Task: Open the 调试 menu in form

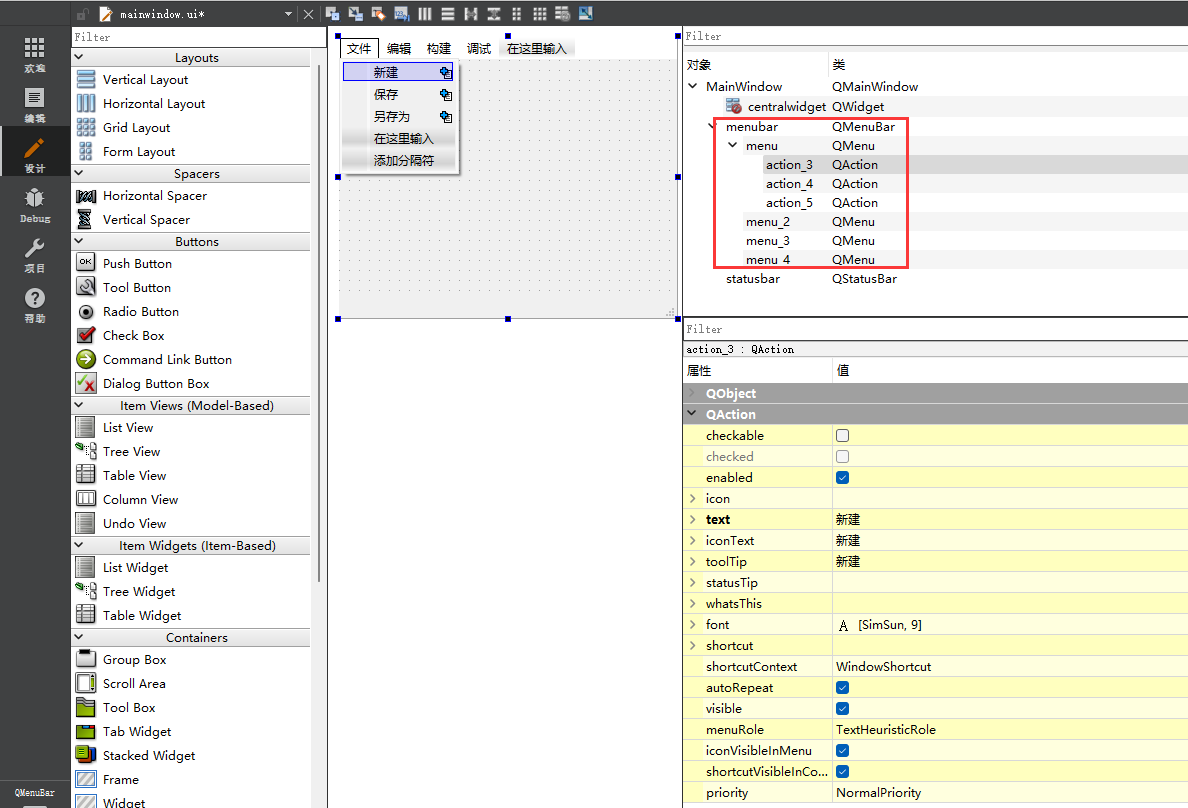Action: [x=478, y=49]
